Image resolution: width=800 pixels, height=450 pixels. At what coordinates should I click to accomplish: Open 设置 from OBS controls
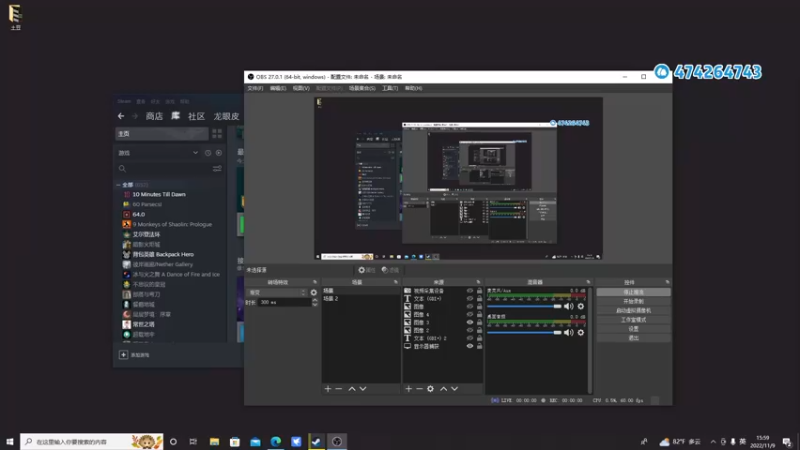(x=633, y=329)
